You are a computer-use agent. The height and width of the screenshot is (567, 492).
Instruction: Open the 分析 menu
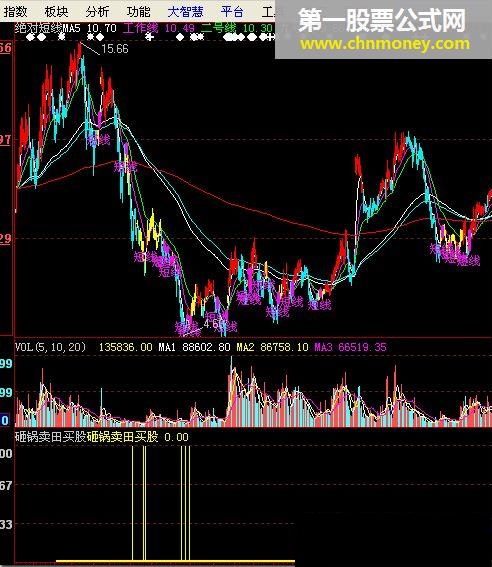coord(97,12)
